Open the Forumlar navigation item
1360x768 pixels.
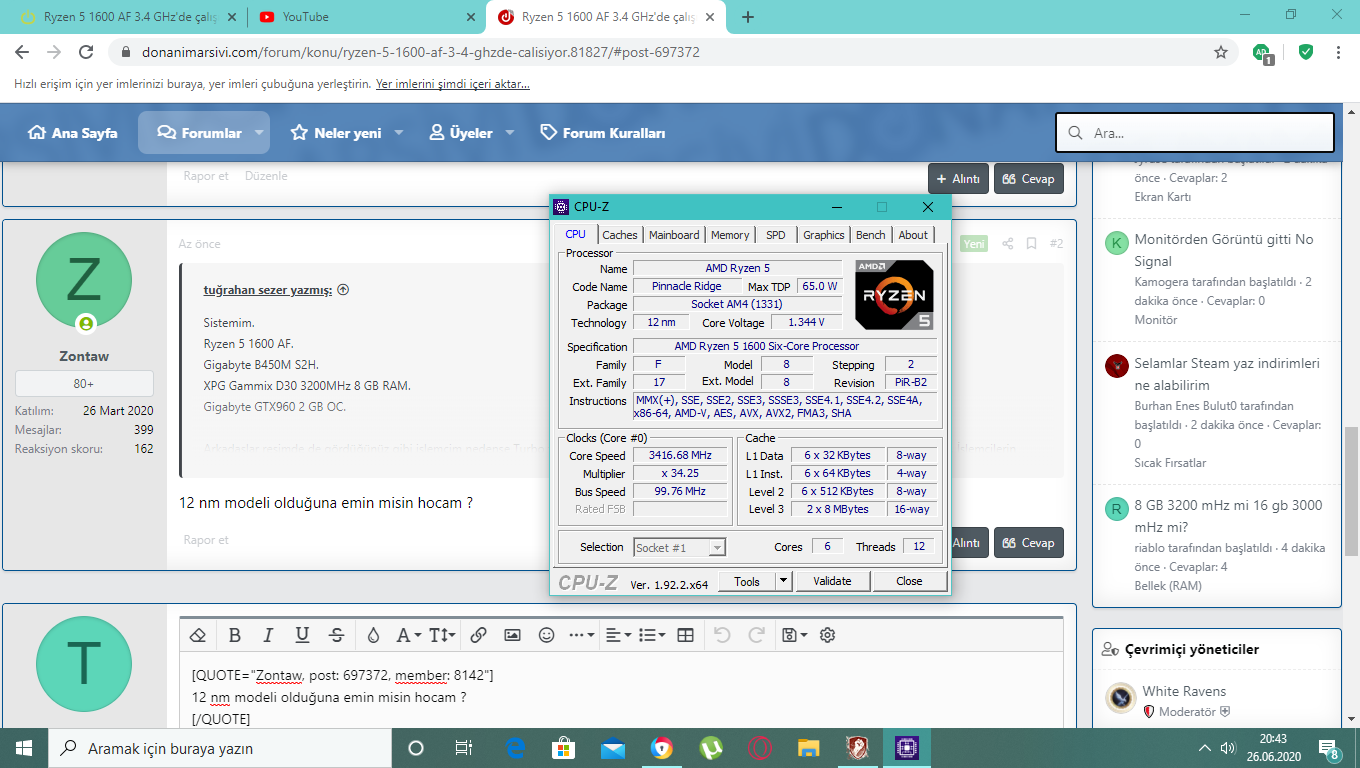[x=199, y=133]
